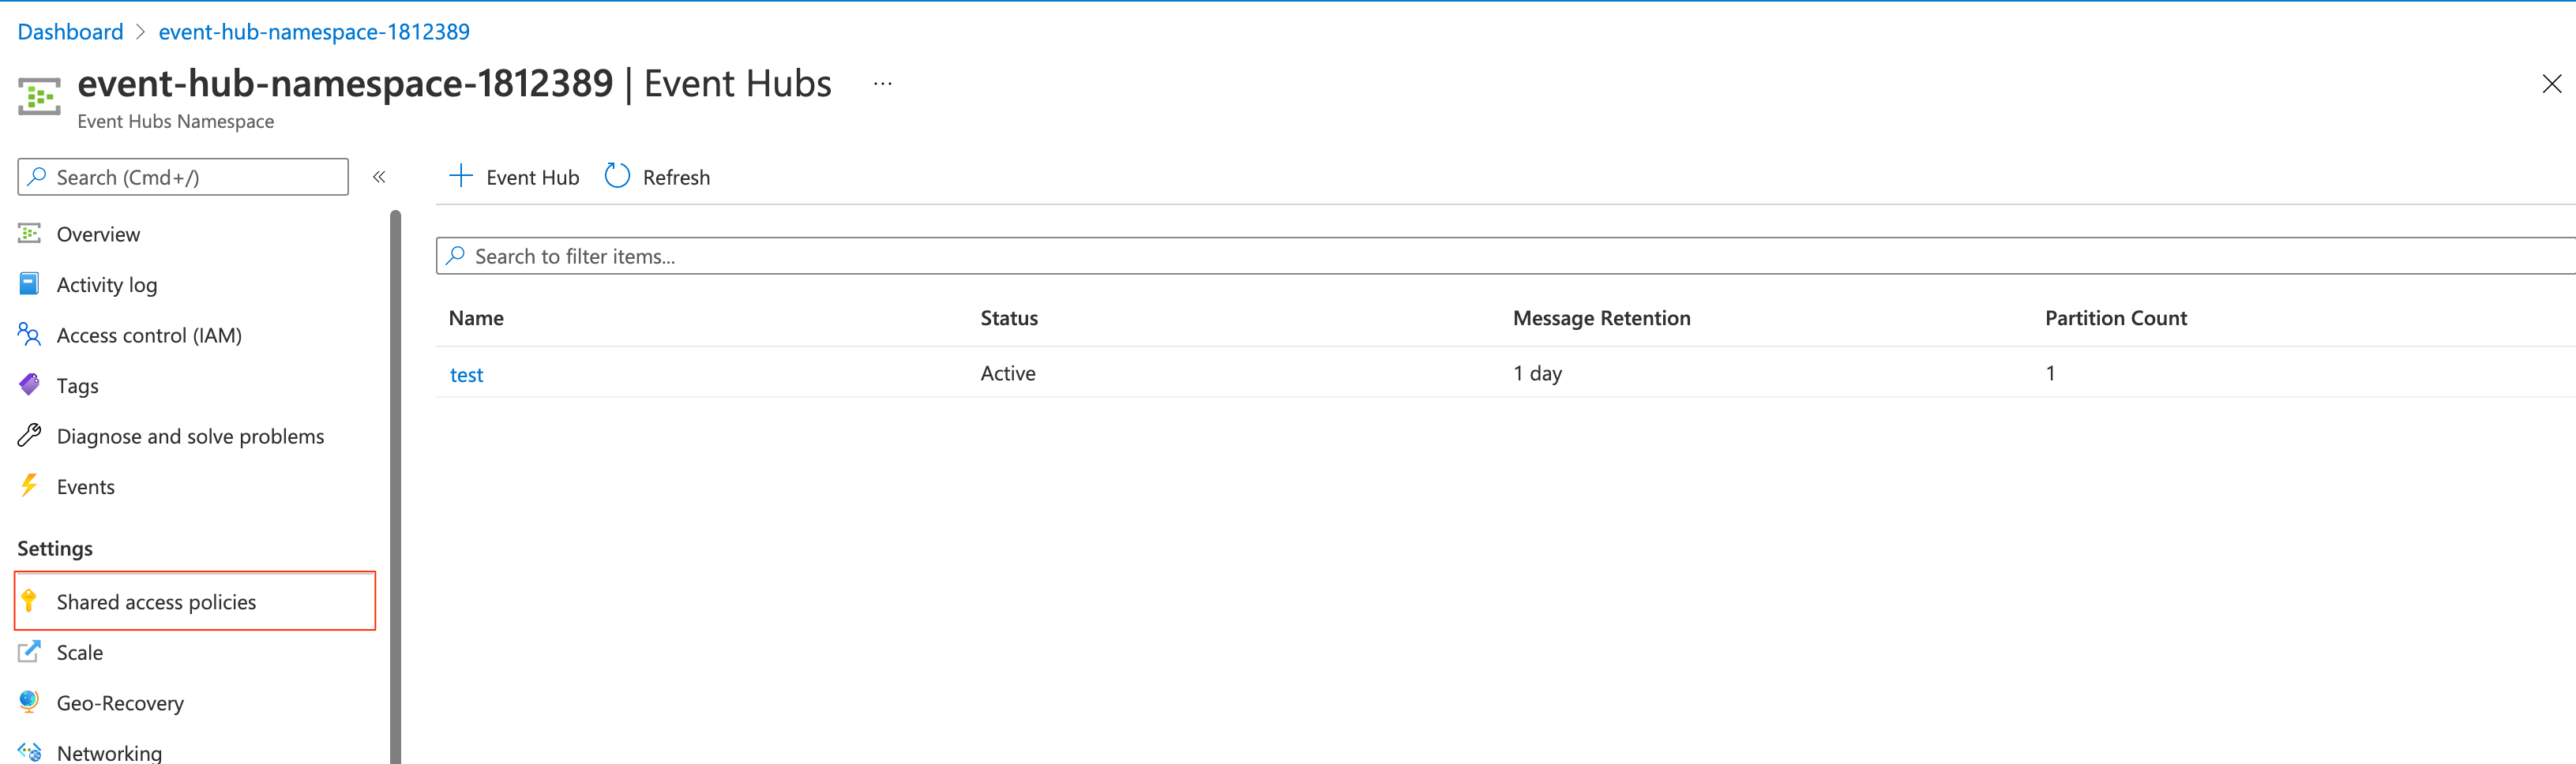Open the Scale settings

click(80, 652)
